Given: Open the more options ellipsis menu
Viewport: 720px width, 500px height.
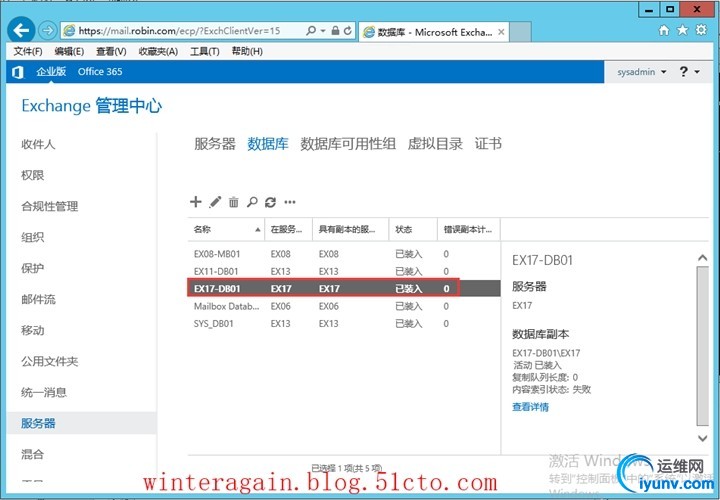Looking at the screenshot, I should click(x=290, y=202).
